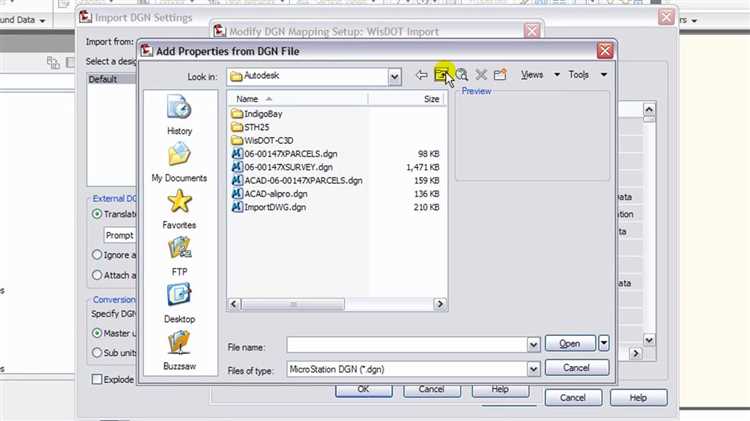Choose the Sub units radio button
The width and height of the screenshot is (750, 421).
click(97, 353)
